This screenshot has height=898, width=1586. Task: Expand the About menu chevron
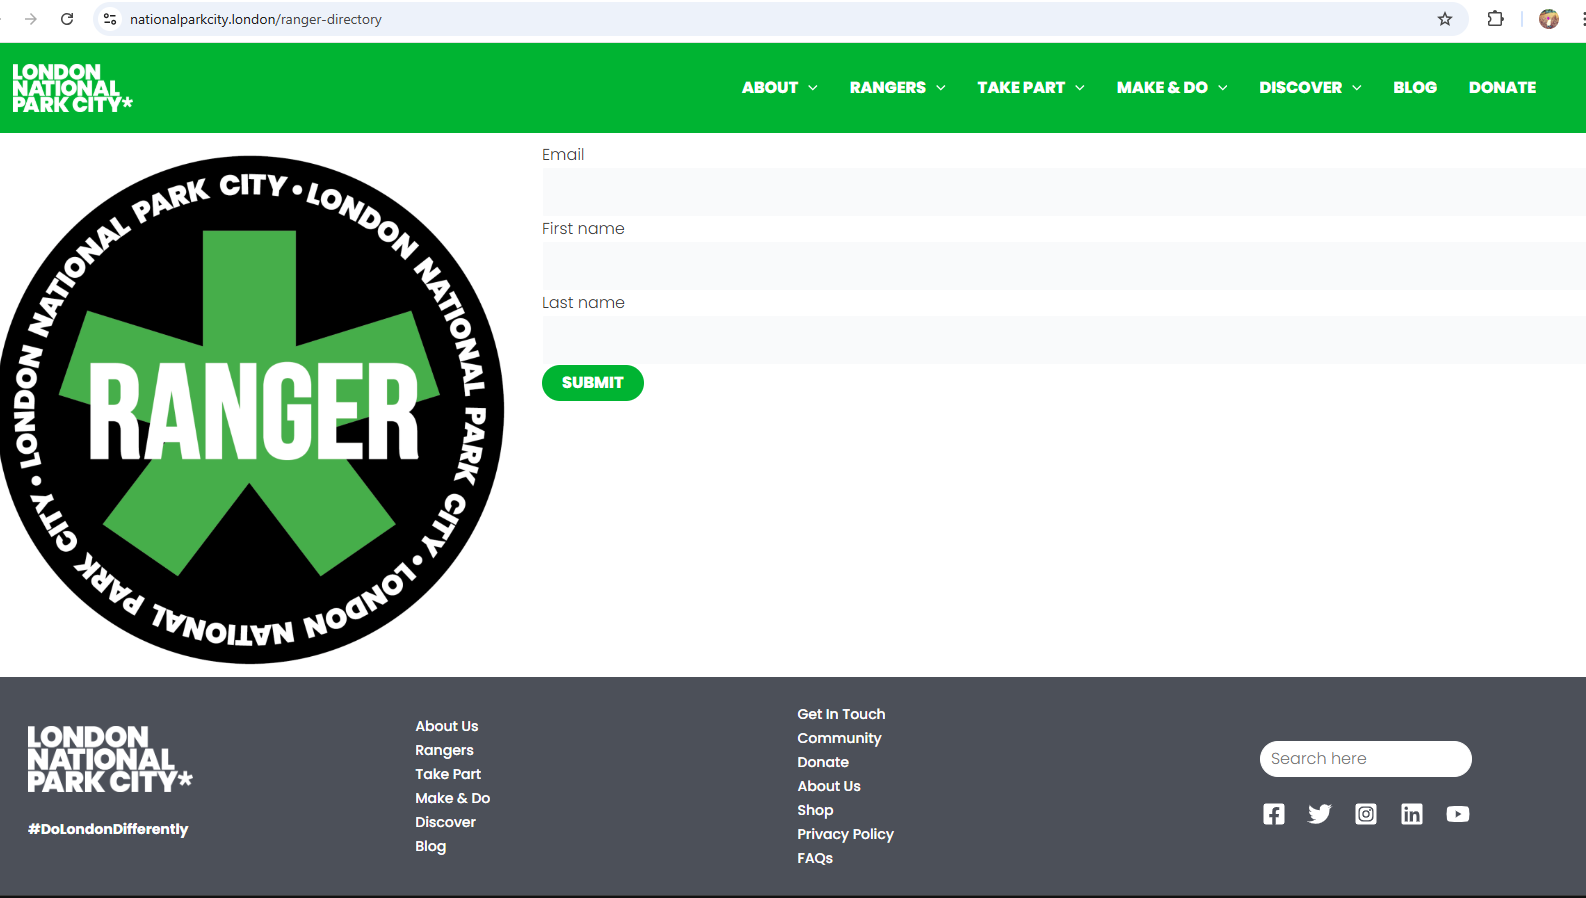813,88
